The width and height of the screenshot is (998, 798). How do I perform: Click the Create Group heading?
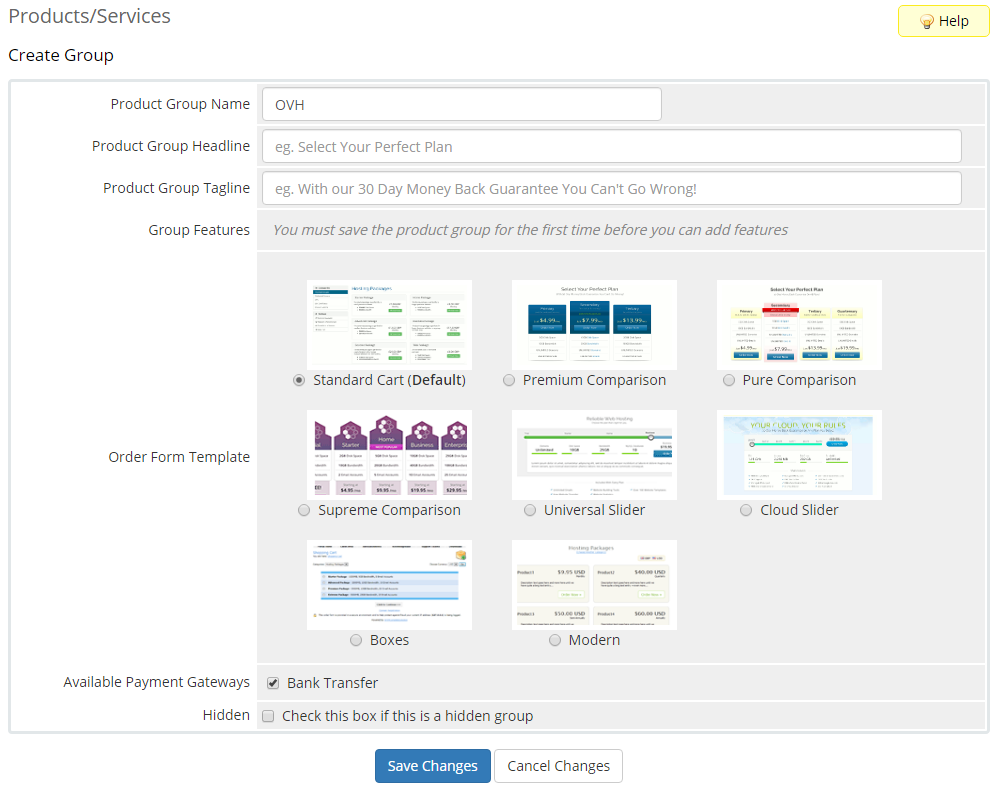tap(61, 55)
